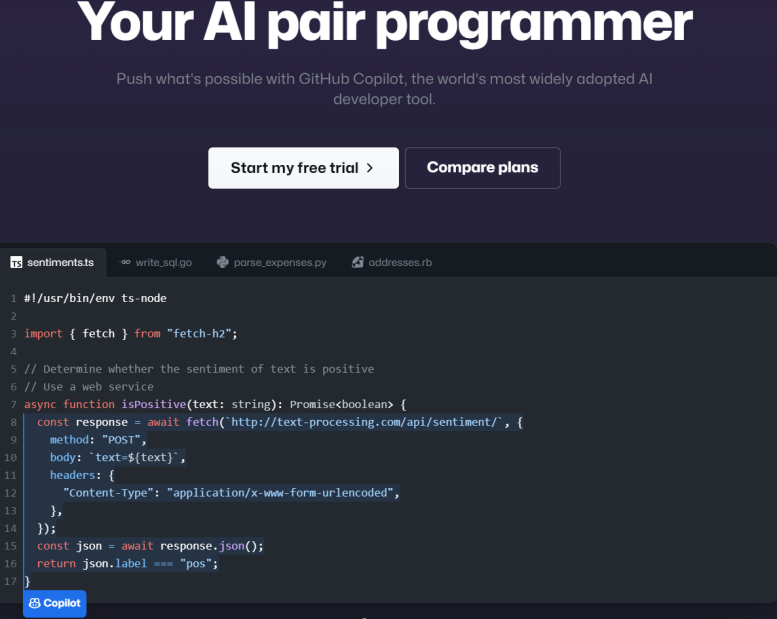
Task: Click the Copilot logo in the badge
Action: [x=35, y=603]
